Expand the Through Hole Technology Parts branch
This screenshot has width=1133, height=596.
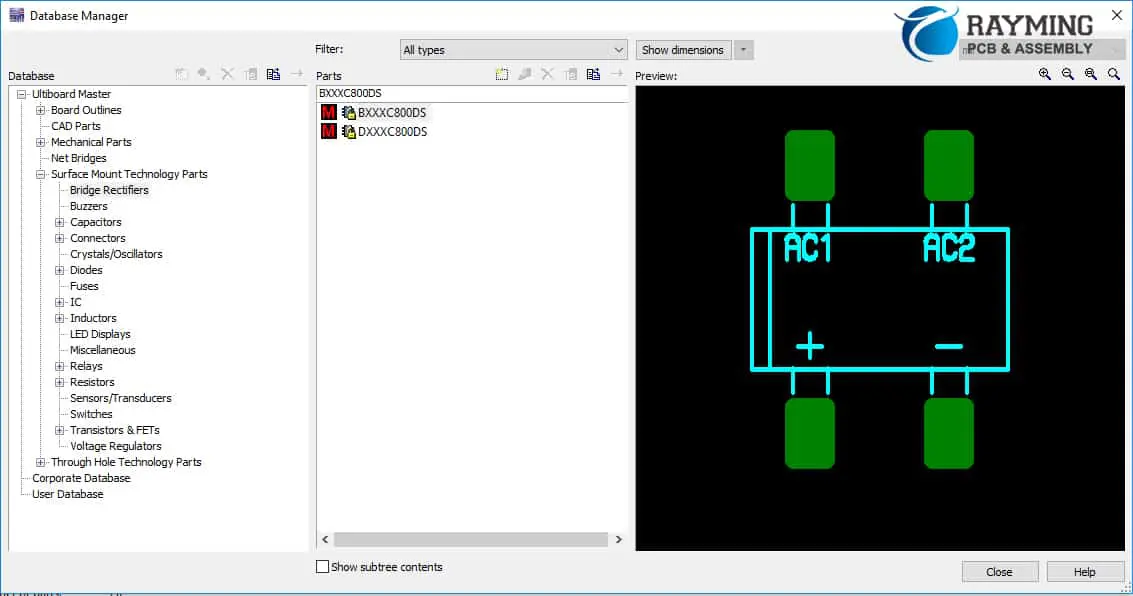(39, 462)
